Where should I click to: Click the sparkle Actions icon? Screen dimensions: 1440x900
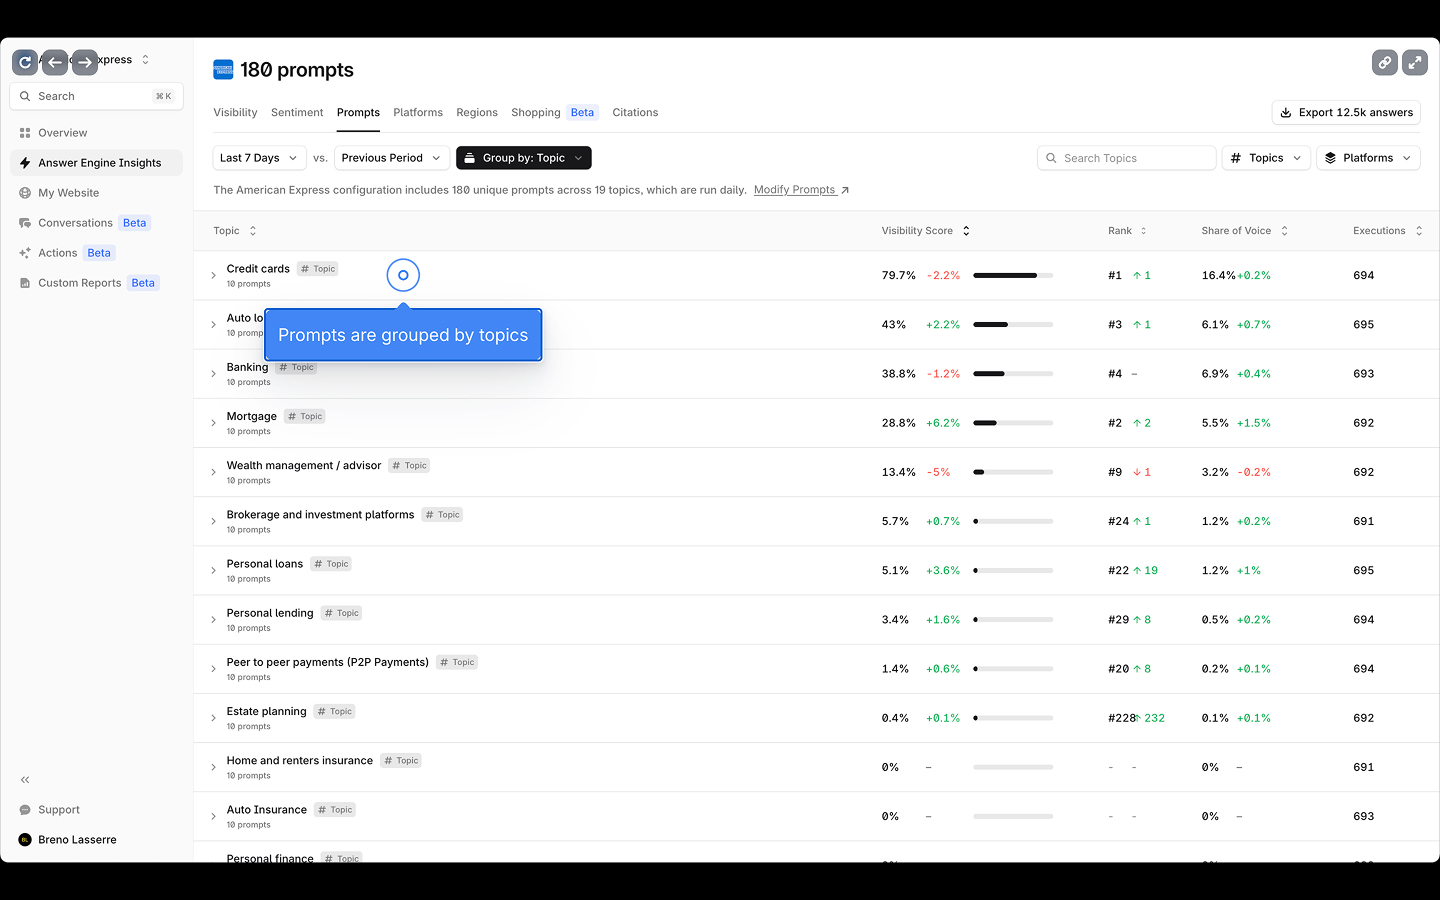[25, 253]
